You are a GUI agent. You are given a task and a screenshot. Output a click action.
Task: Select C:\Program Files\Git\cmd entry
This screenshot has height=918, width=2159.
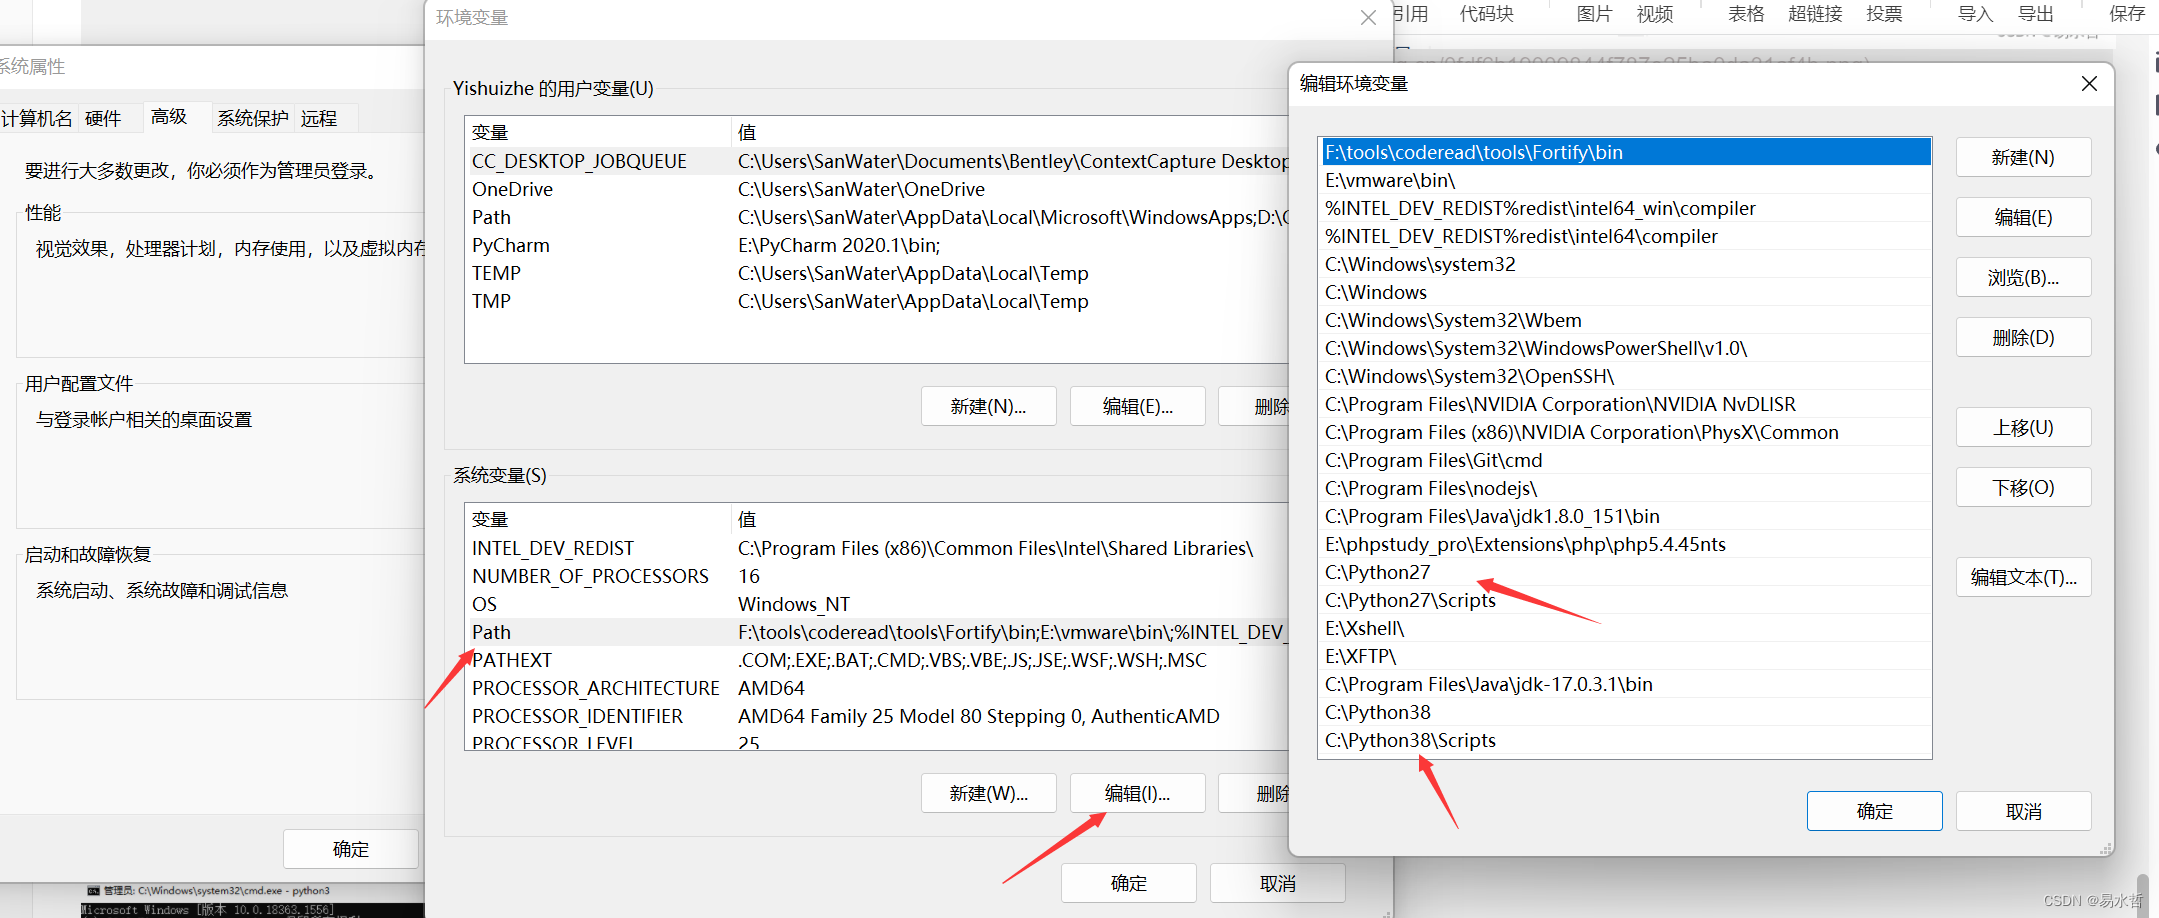(1625, 460)
